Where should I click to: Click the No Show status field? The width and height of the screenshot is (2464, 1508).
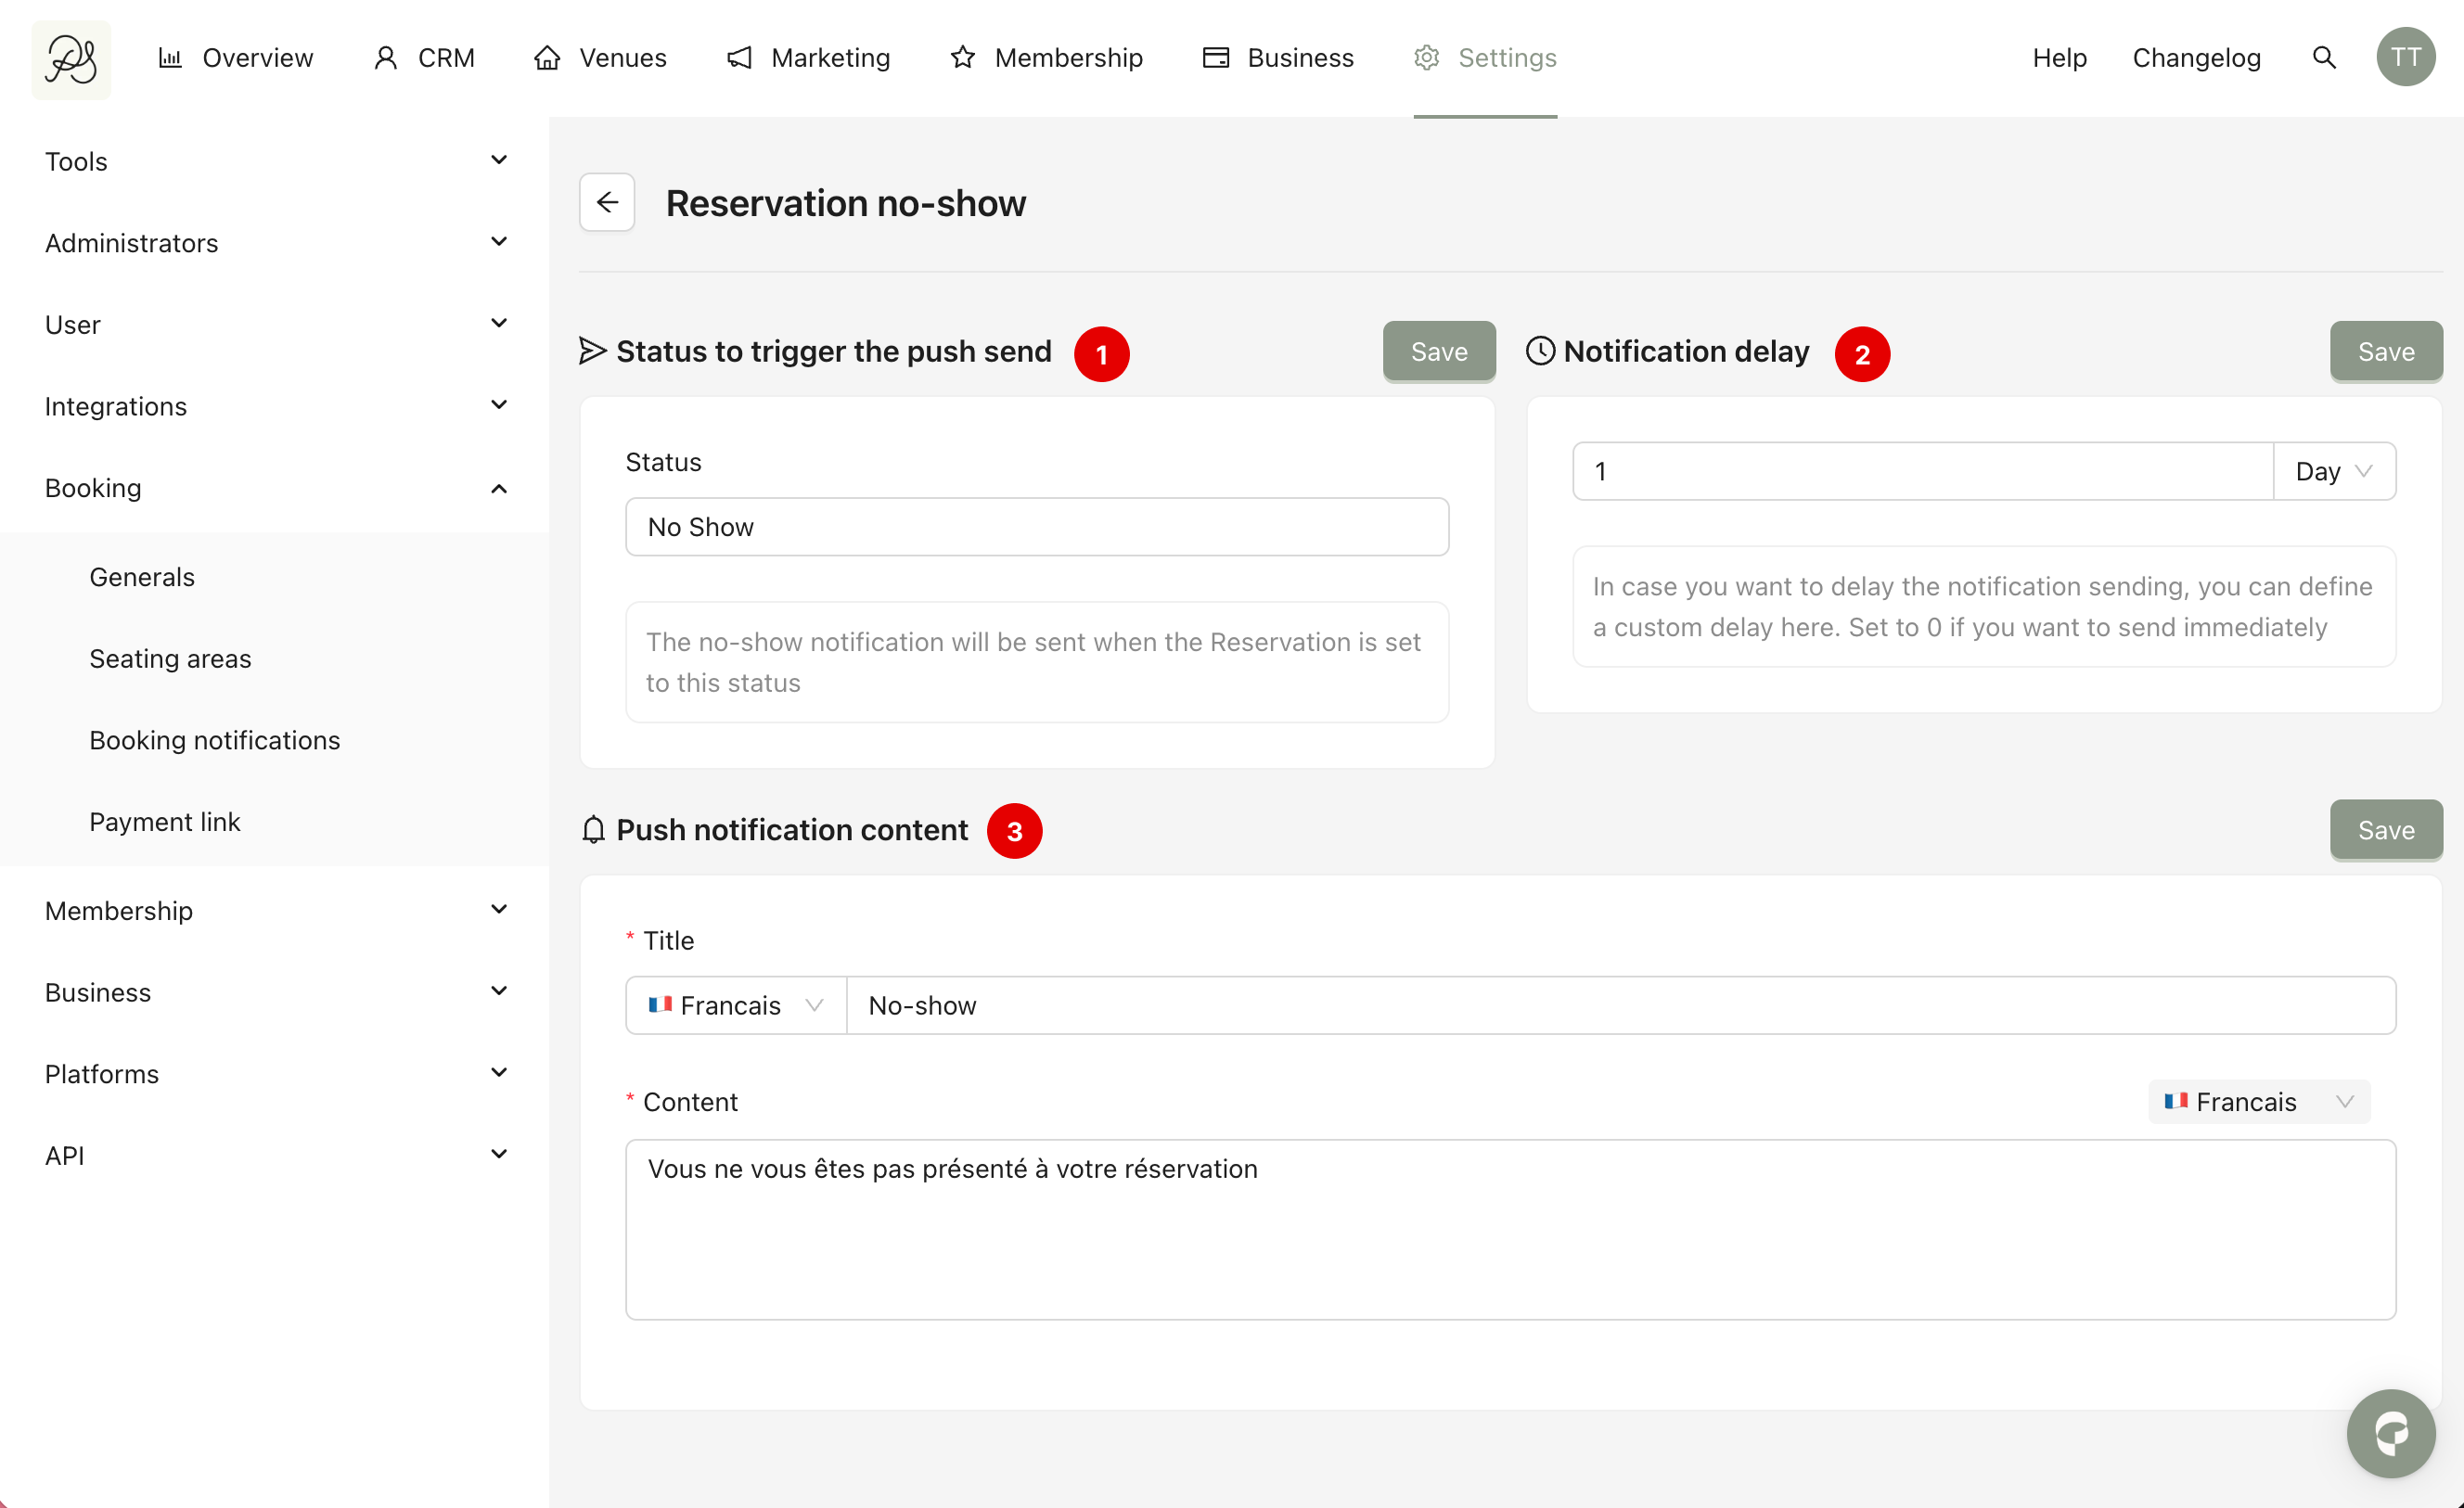pyautogui.click(x=1036, y=527)
